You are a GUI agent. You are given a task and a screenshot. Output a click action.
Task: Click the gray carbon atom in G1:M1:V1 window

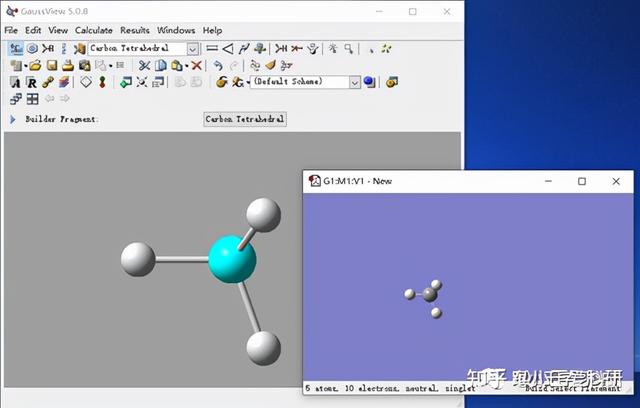pos(429,294)
